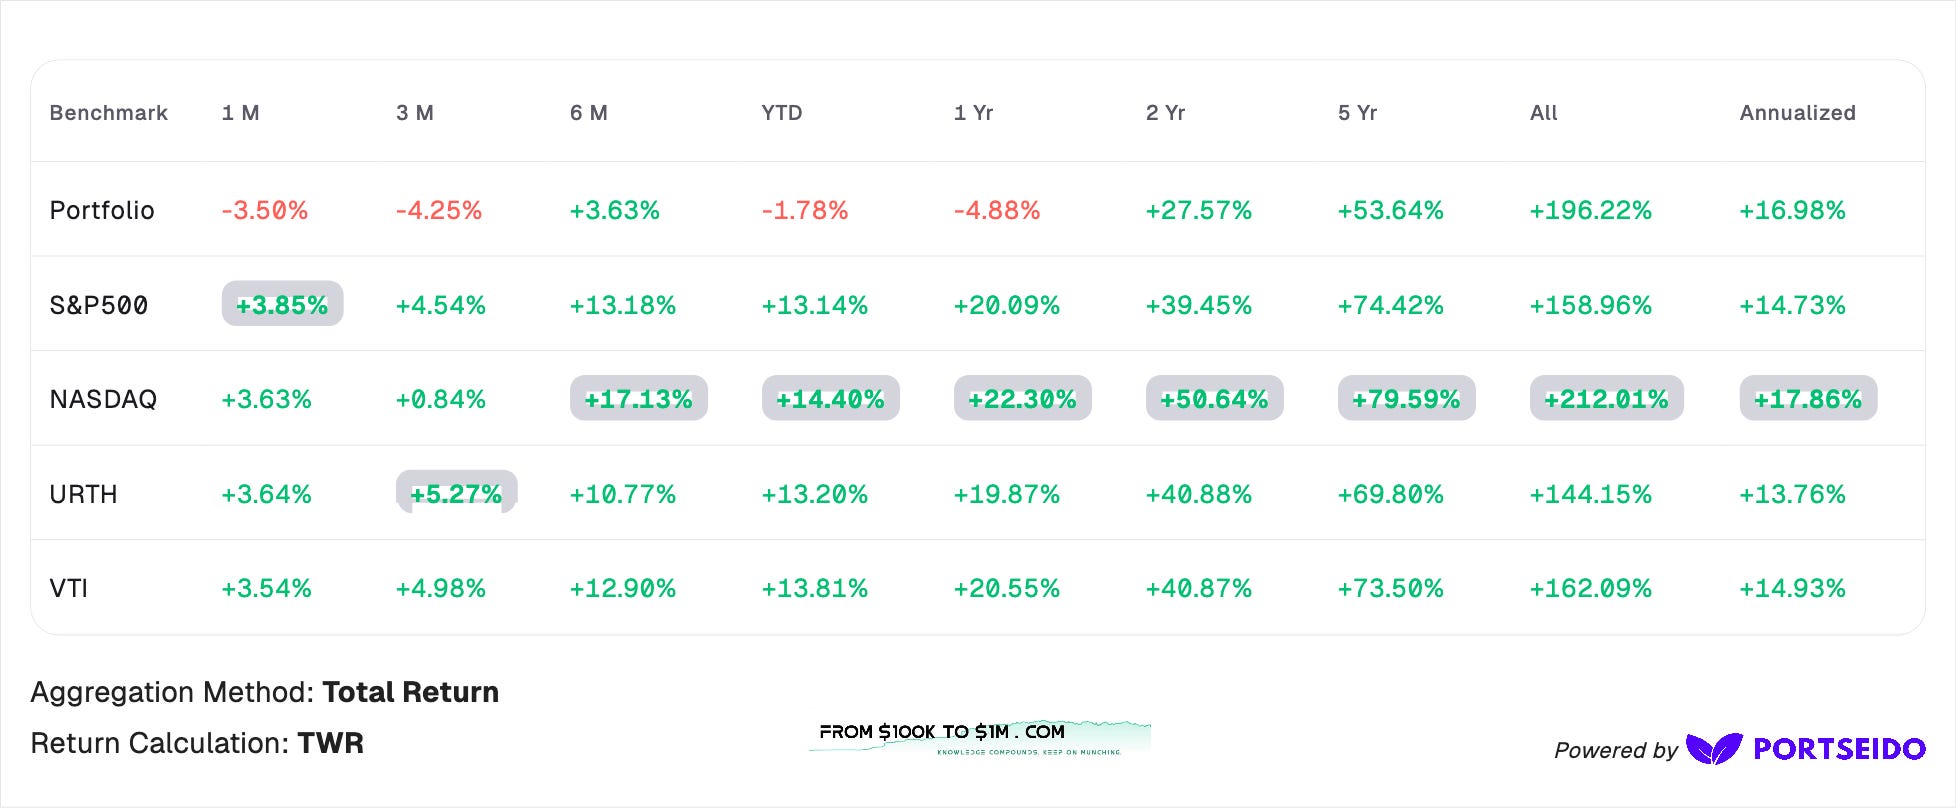The width and height of the screenshot is (1956, 809).
Task: Click the Annualized column header
Action: 1797,113
